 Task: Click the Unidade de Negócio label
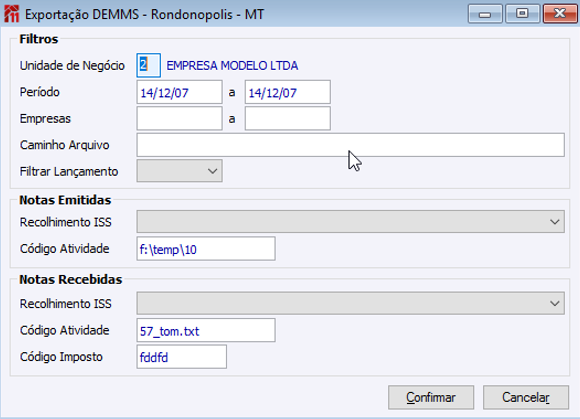coord(72,66)
